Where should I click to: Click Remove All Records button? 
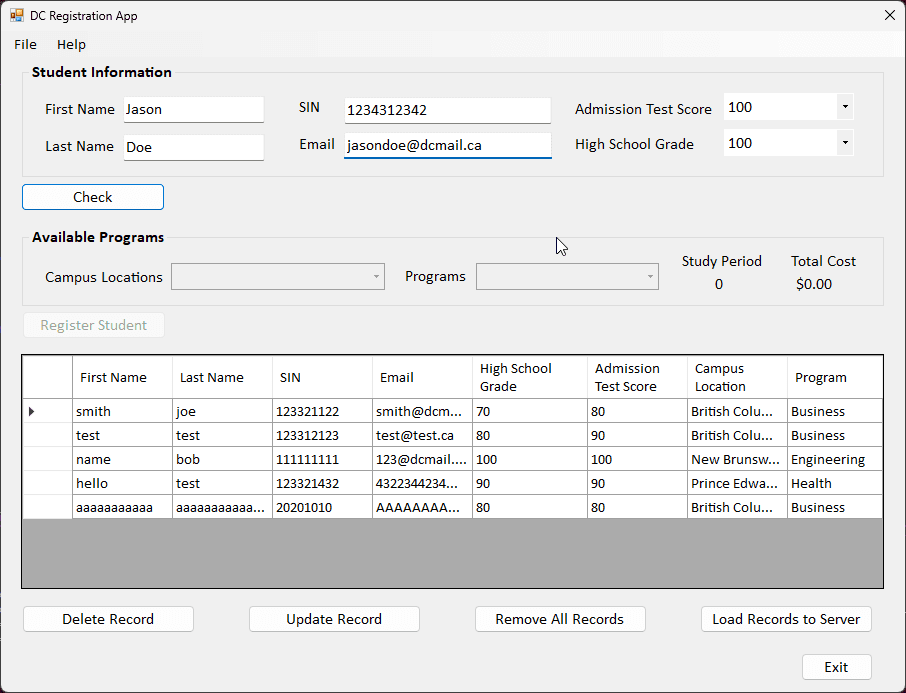tap(560, 619)
